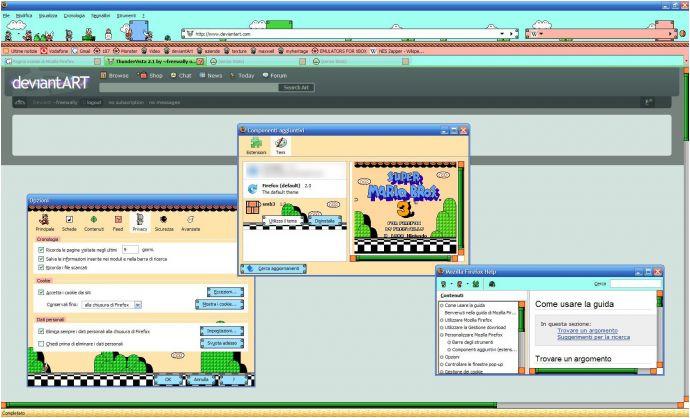Open the Trovare un argomento help link

(587, 330)
